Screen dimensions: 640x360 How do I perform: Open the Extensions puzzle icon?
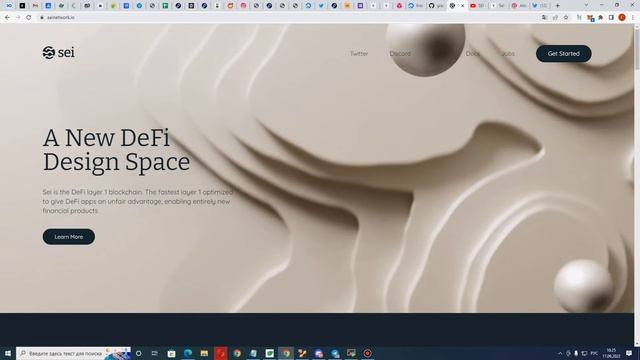[x=601, y=18]
